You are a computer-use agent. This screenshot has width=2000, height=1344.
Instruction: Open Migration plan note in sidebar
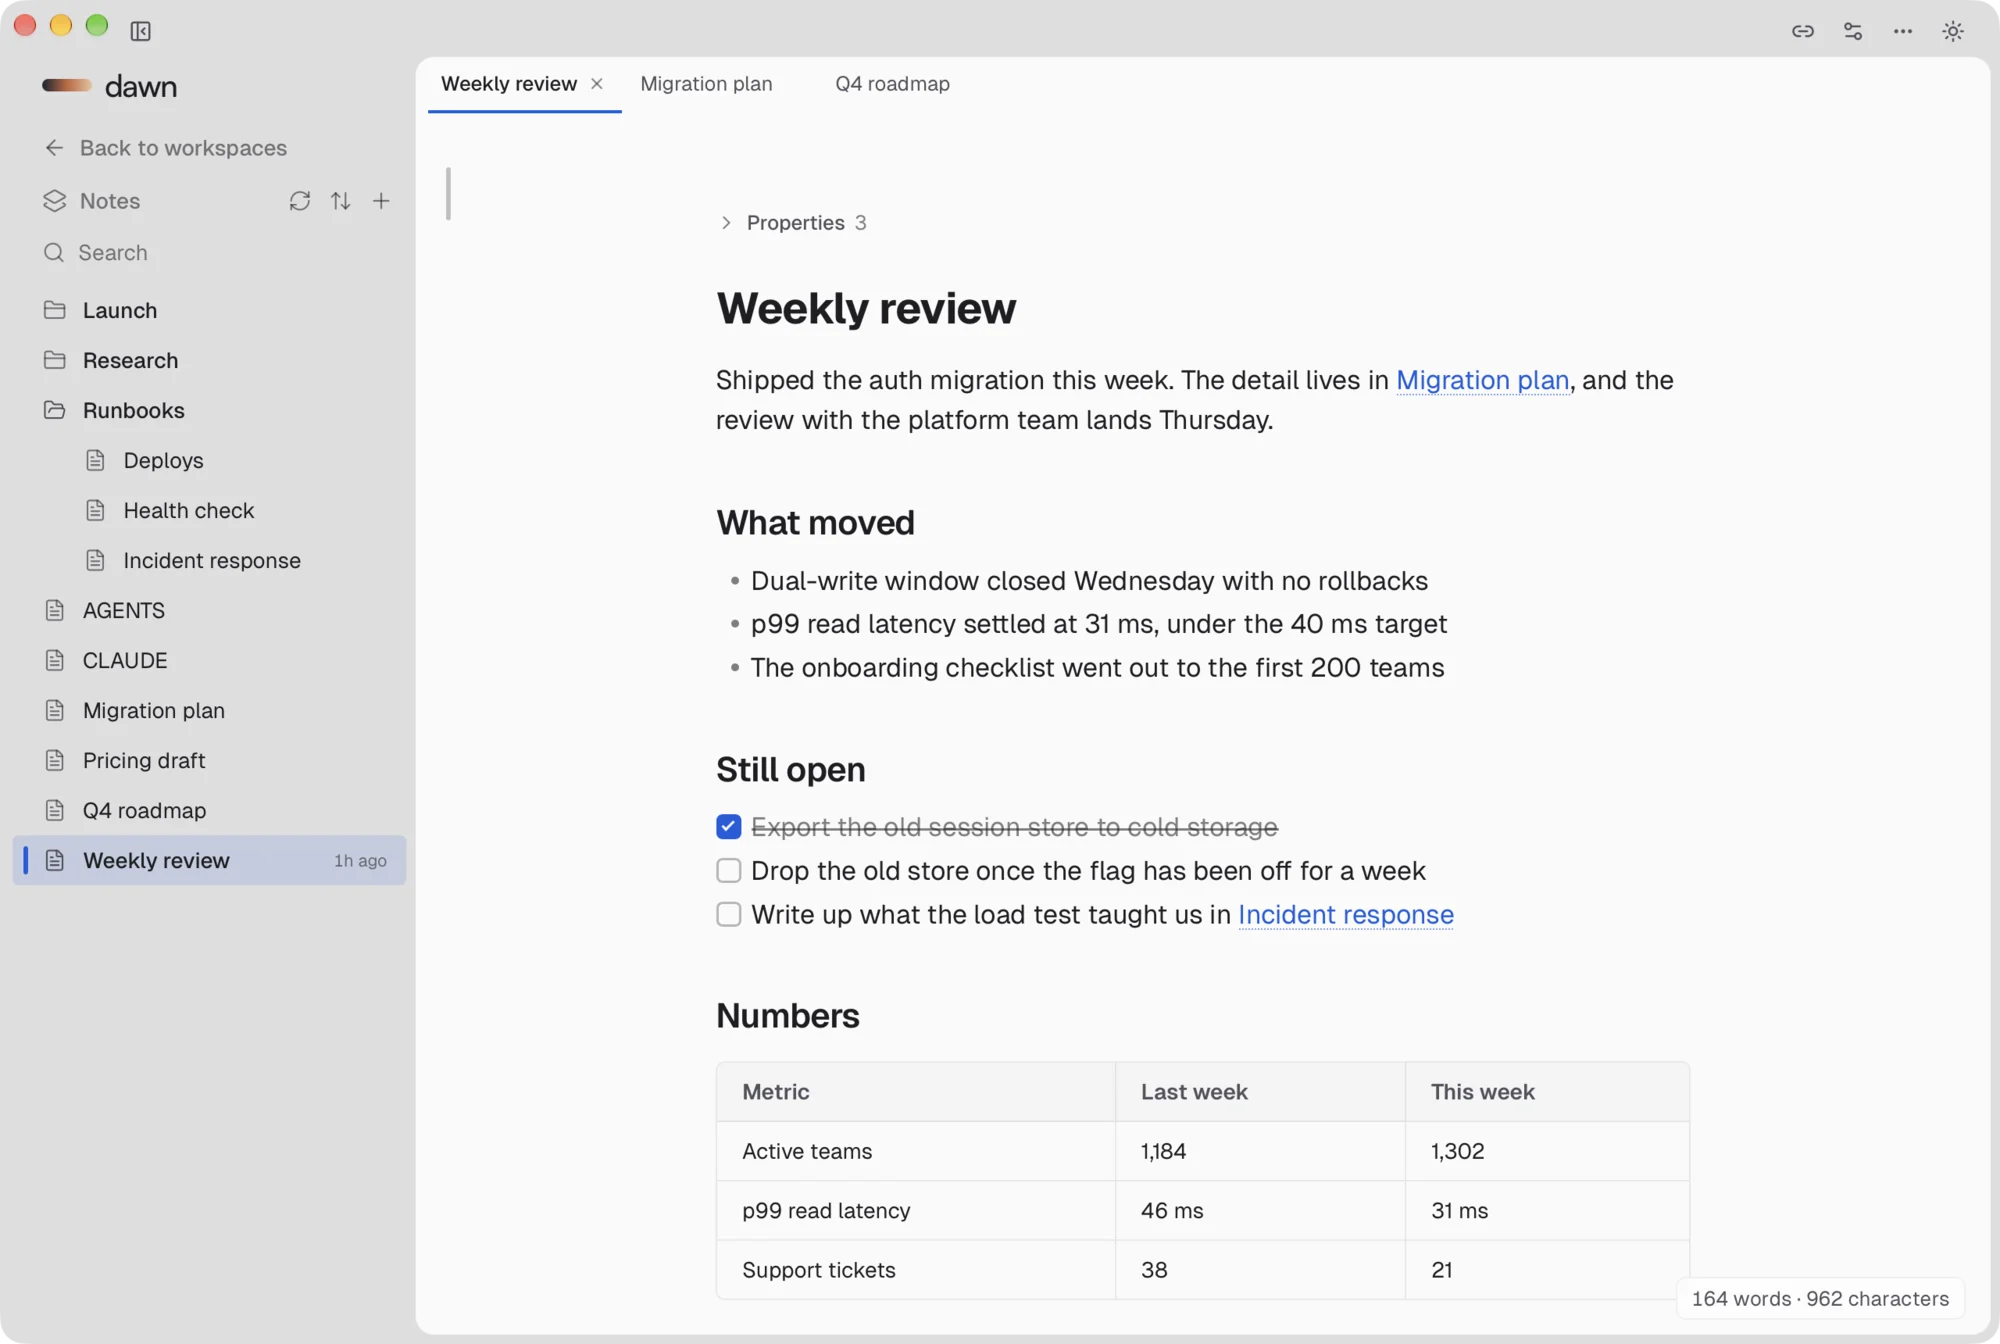click(209, 710)
